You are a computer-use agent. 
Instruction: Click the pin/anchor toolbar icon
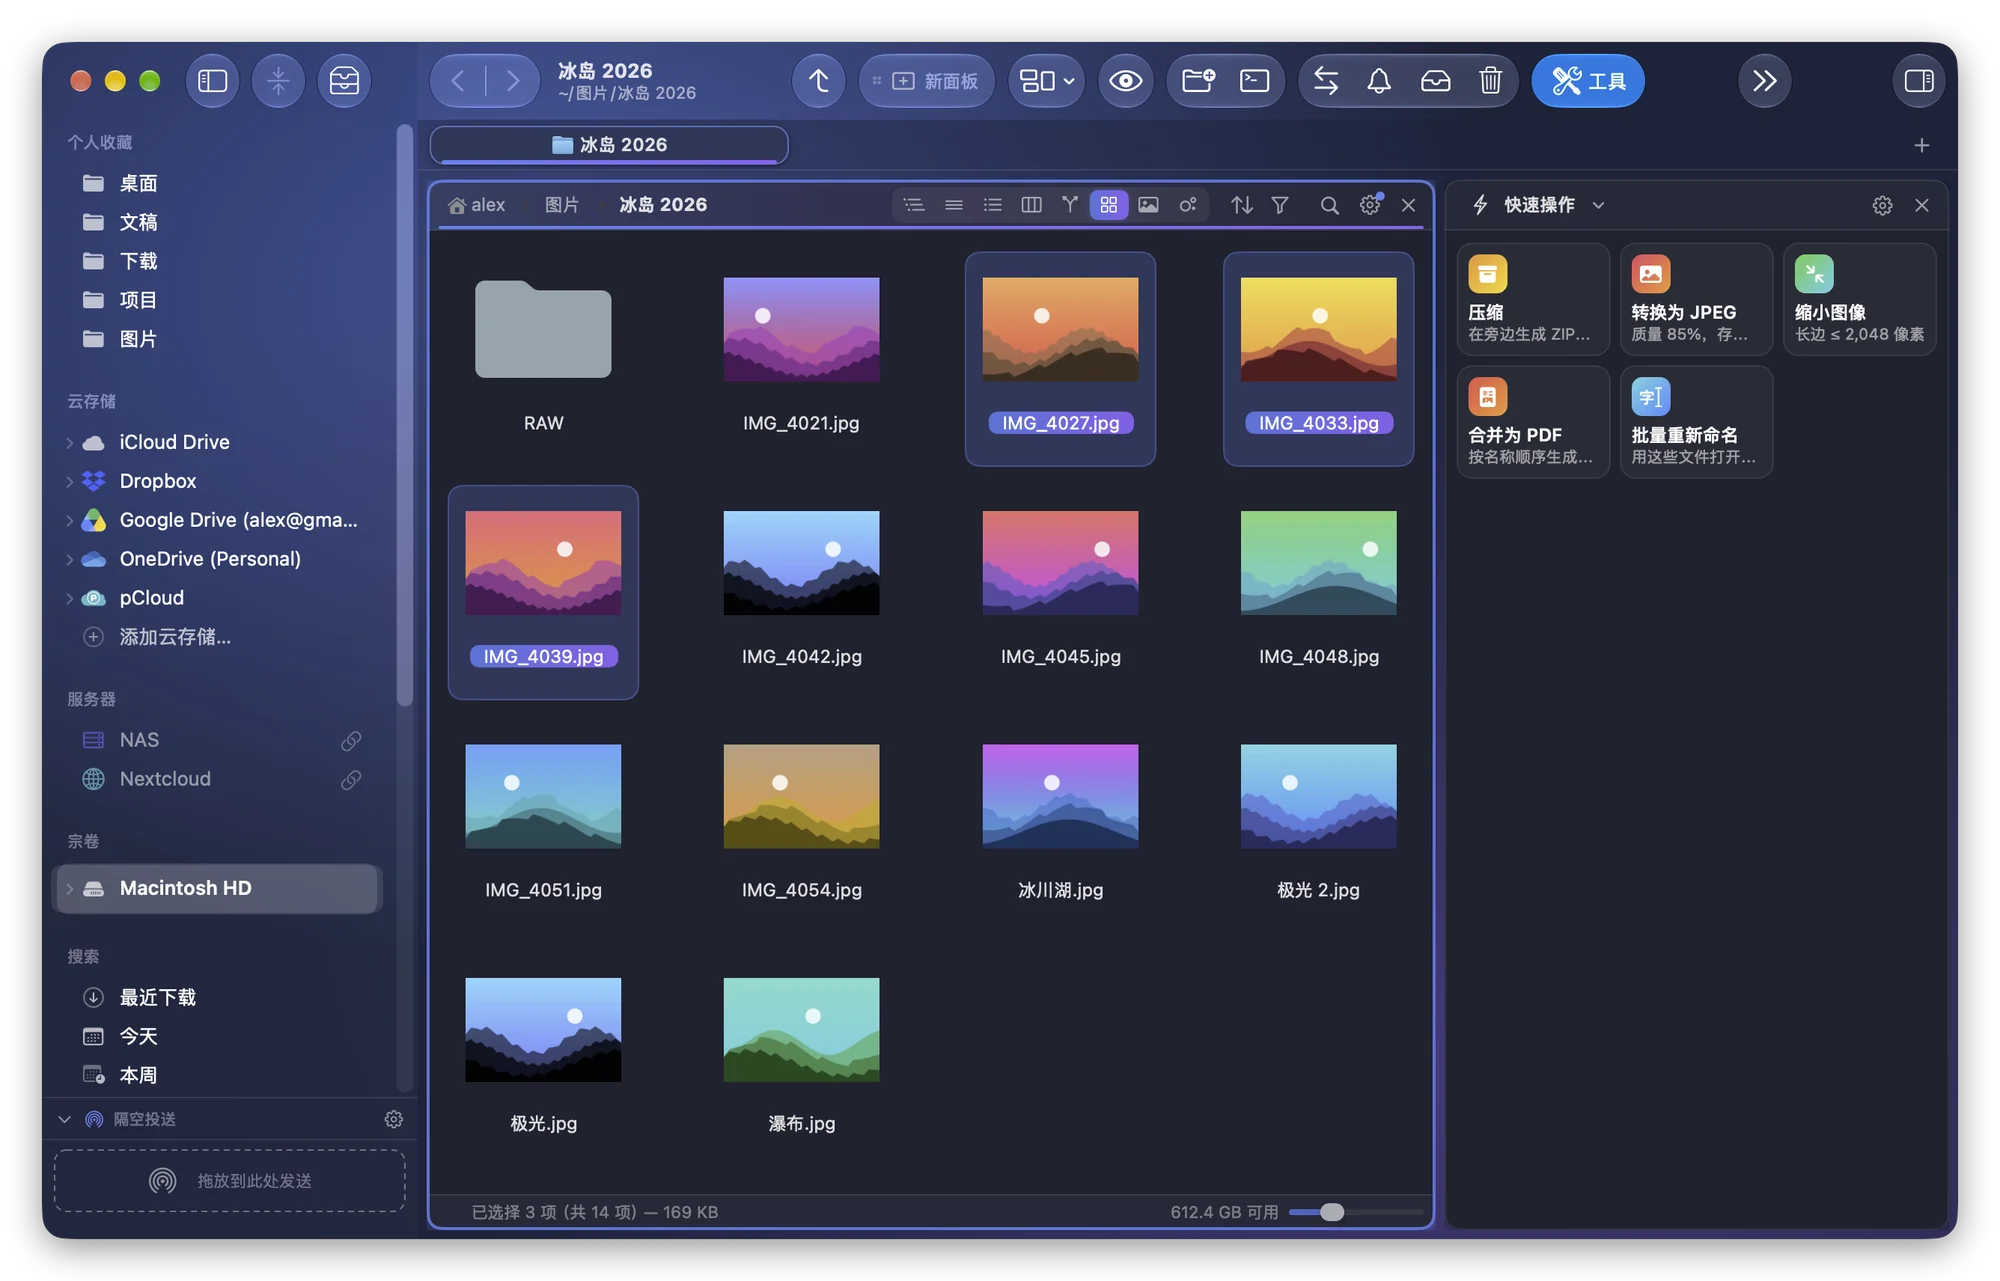tap(278, 81)
